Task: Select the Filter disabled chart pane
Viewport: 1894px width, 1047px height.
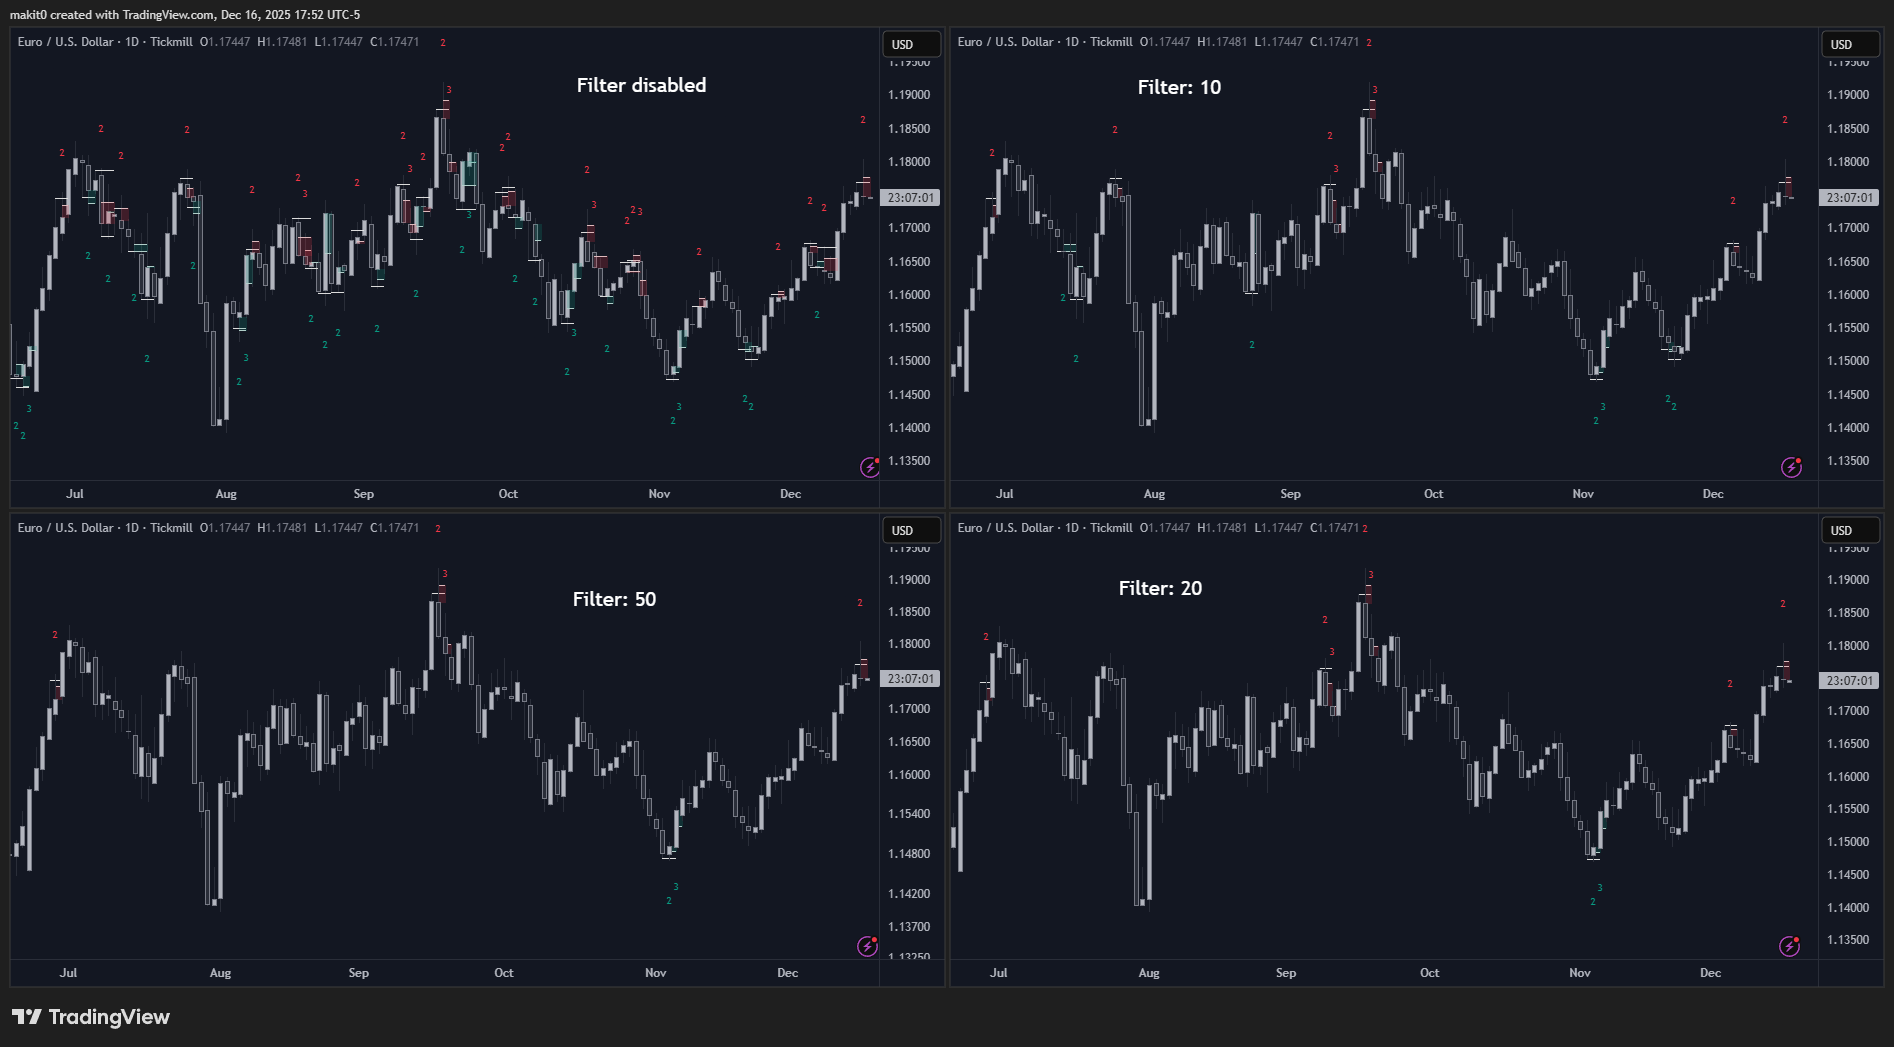Action: [640, 85]
